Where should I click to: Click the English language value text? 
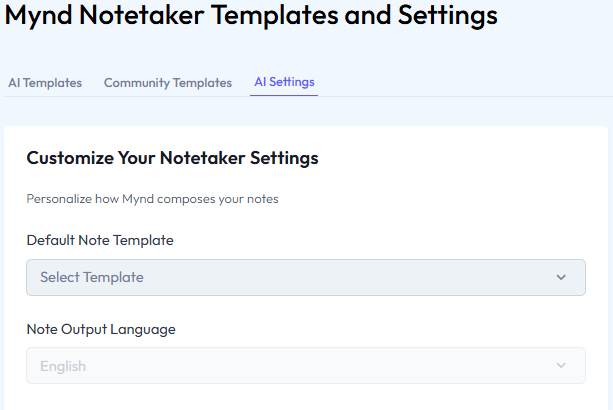click(x=63, y=366)
